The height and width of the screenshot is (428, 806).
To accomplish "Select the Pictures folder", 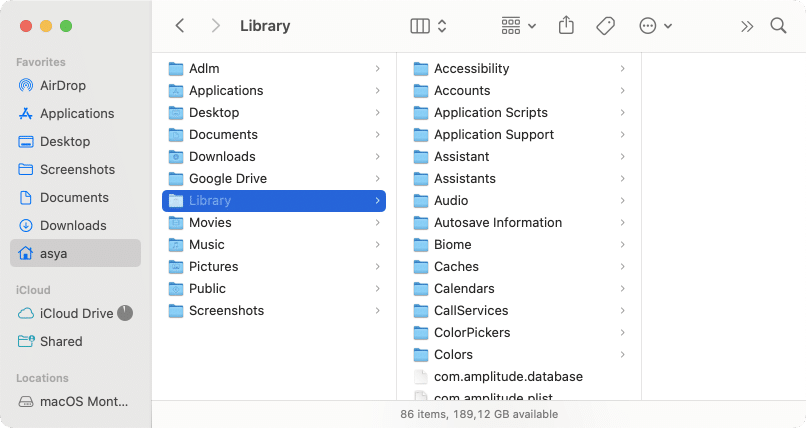I will click(274, 267).
